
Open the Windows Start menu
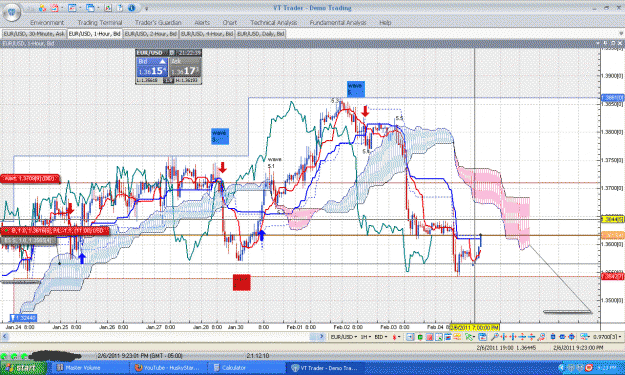tap(23, 368)
